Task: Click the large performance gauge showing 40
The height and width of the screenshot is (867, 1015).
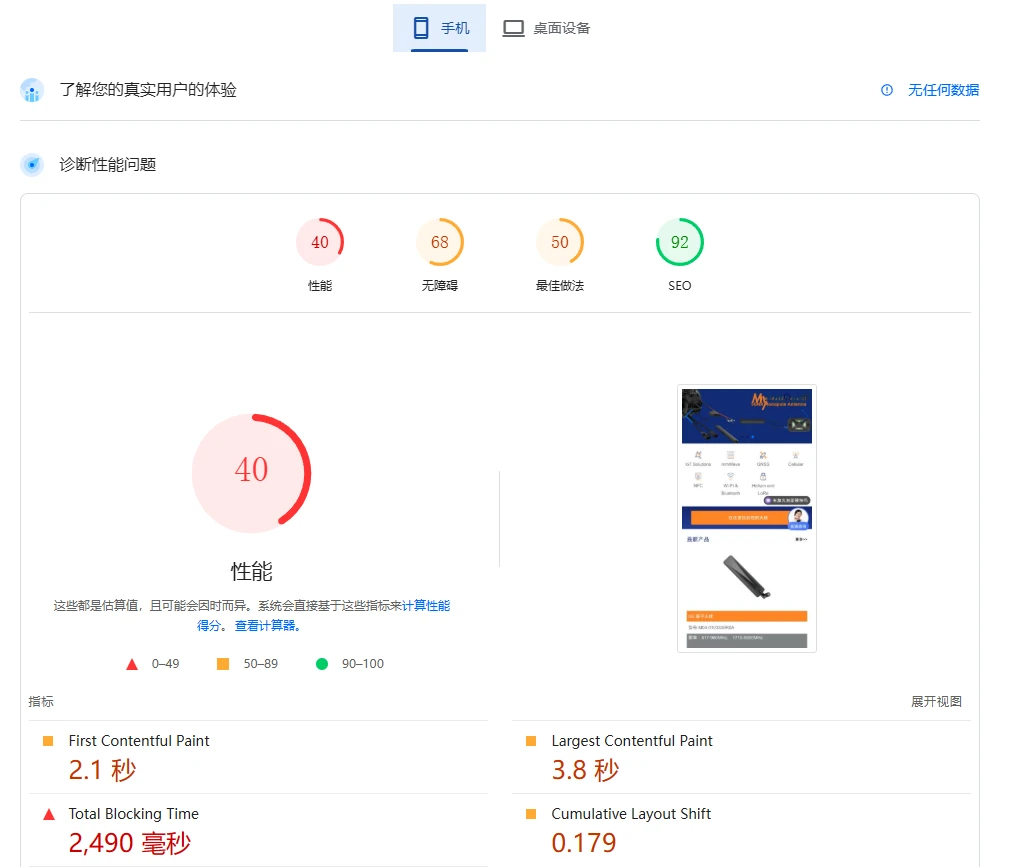Action: coord(252,472)
